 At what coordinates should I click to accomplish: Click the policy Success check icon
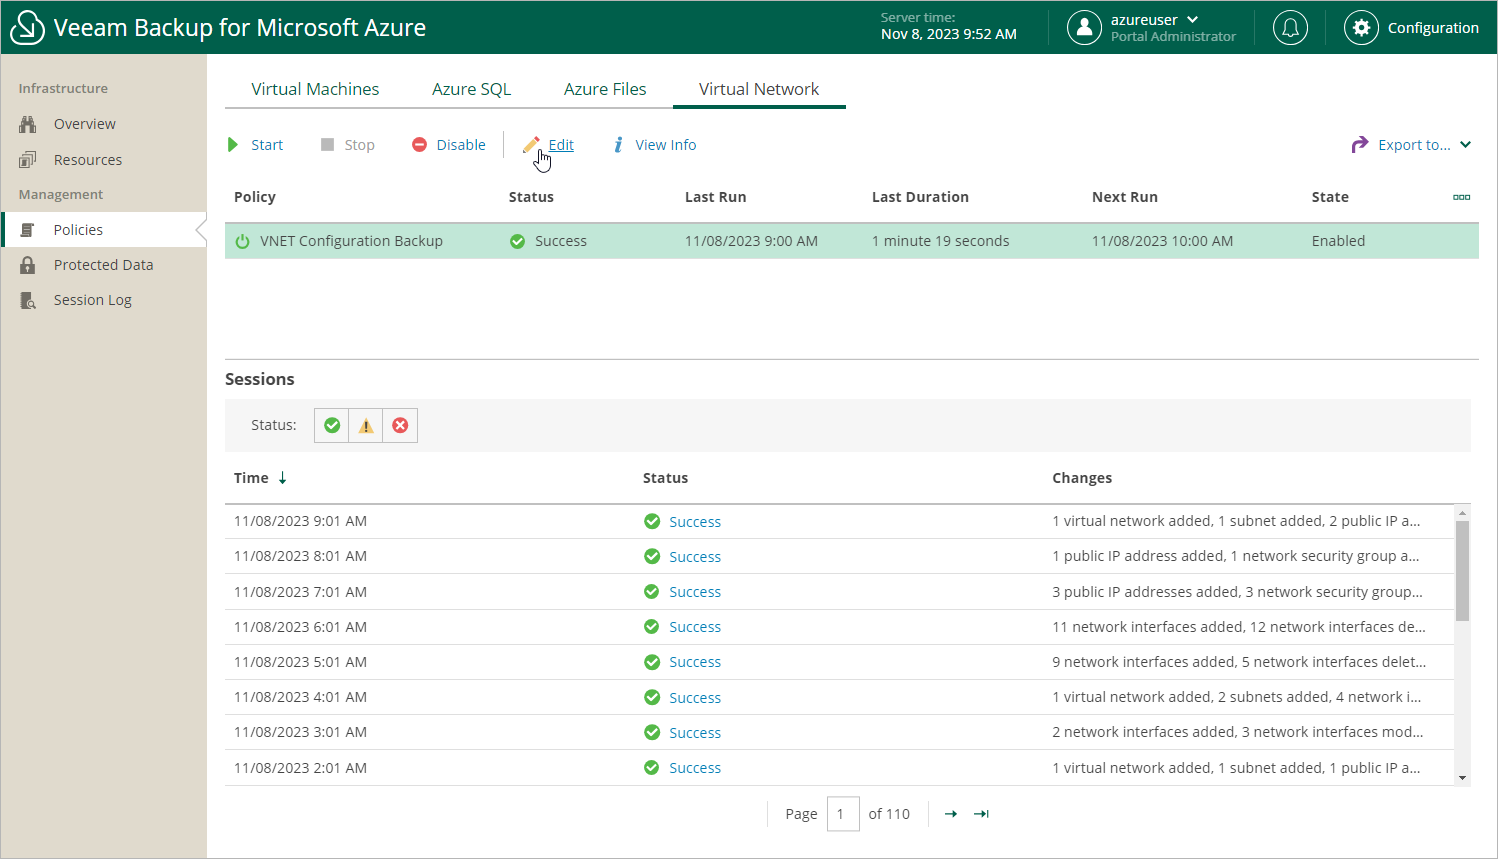tap(518, 241)
